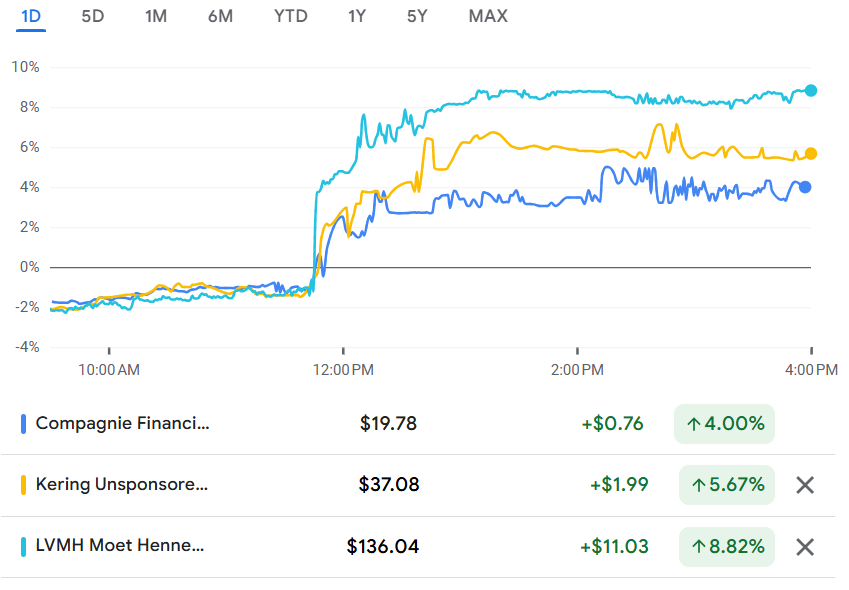Switch chart to the 6M range
Screen dimensions: 849x590
[x=220, y=16]
